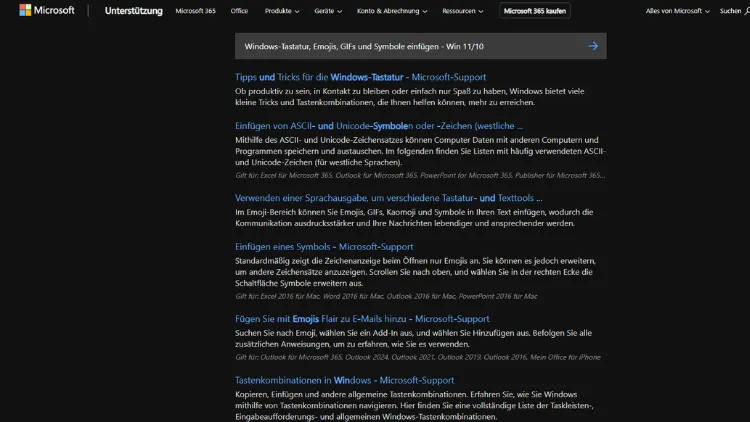Open Fügen Sie mit Emojis Flair result
Viewport: 750px width, 422px height.
point(362,319)
